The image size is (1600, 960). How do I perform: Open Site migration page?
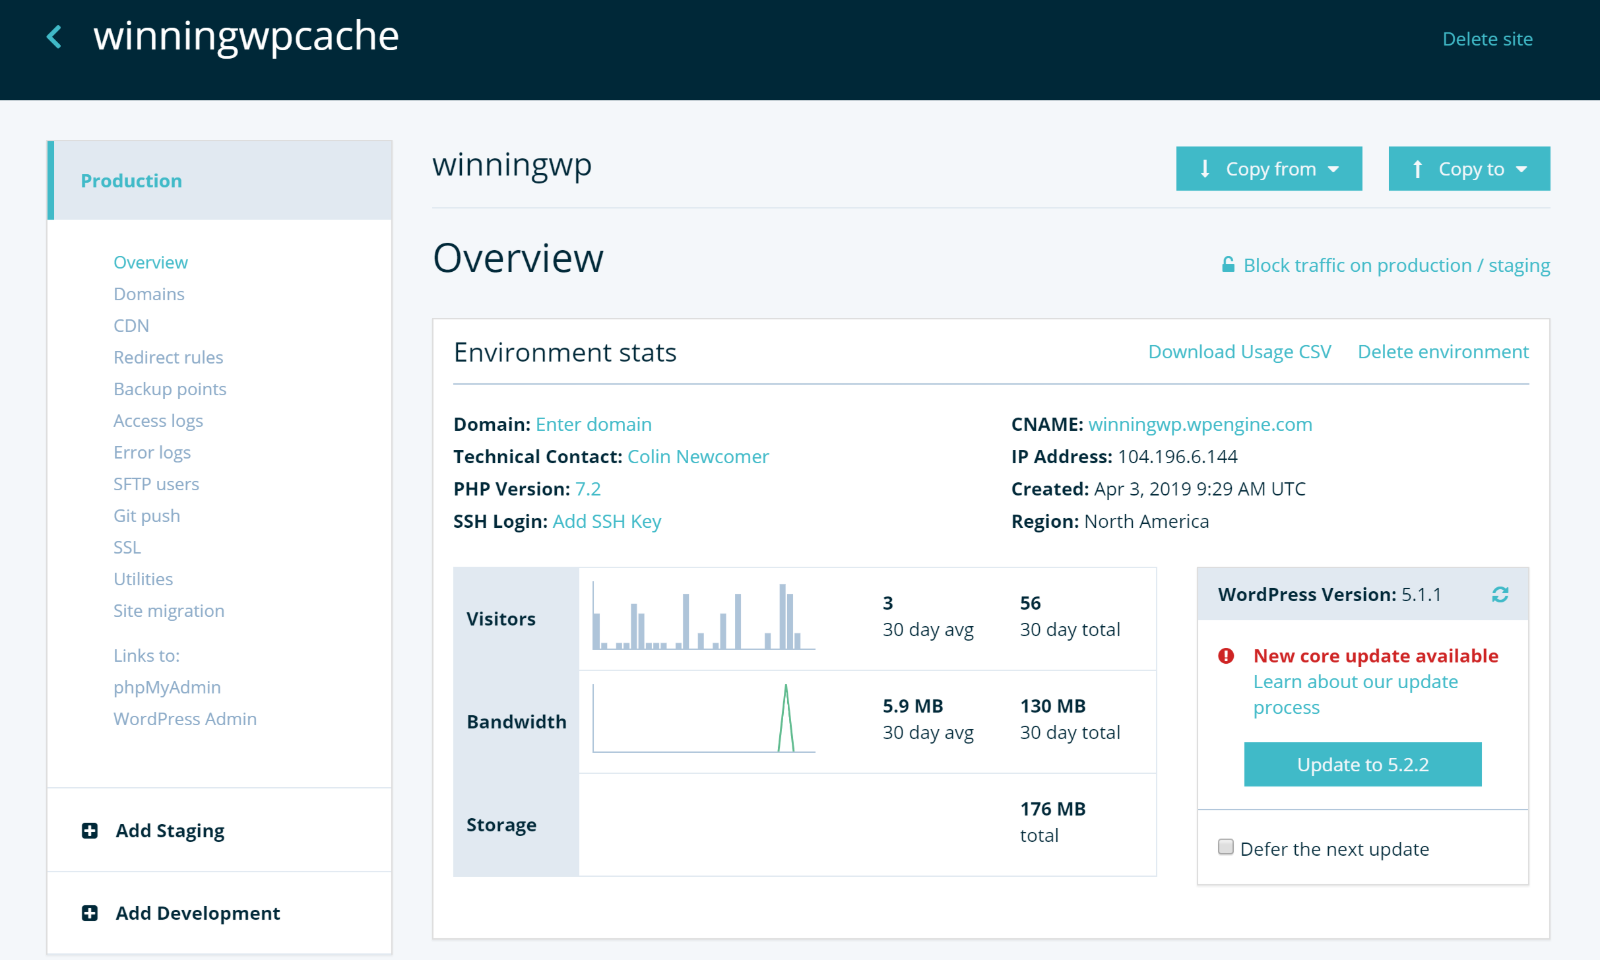169,611
